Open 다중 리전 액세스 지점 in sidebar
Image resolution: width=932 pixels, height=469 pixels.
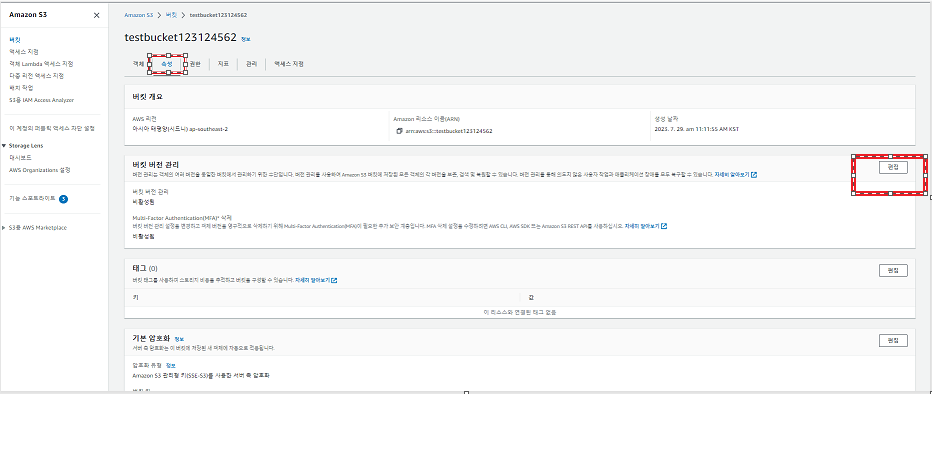36,75
